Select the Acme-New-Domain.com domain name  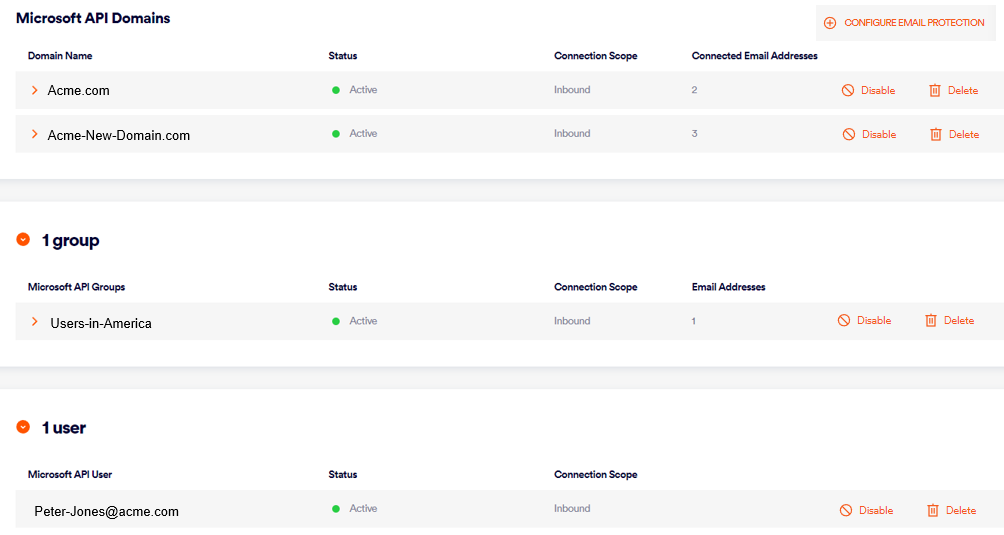(x=118, y=135)
